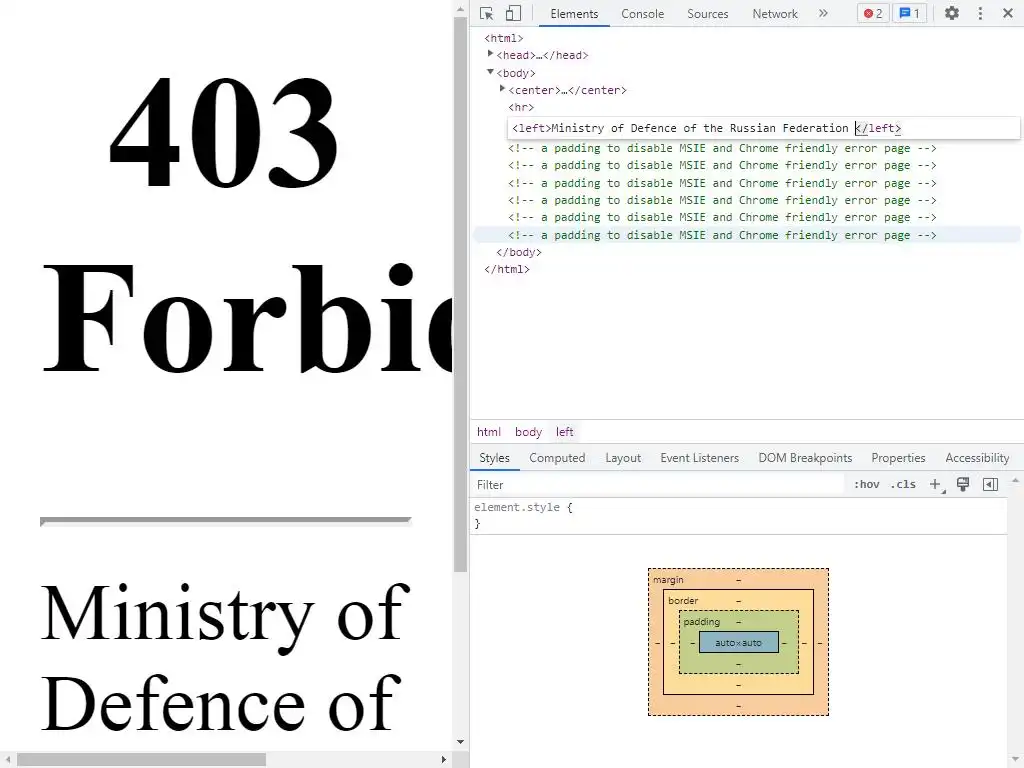The image size is (1024, 768).
Task: Click the page vertical scrollbar thumb
Action: pyautogui.click(x=460, y=294)
